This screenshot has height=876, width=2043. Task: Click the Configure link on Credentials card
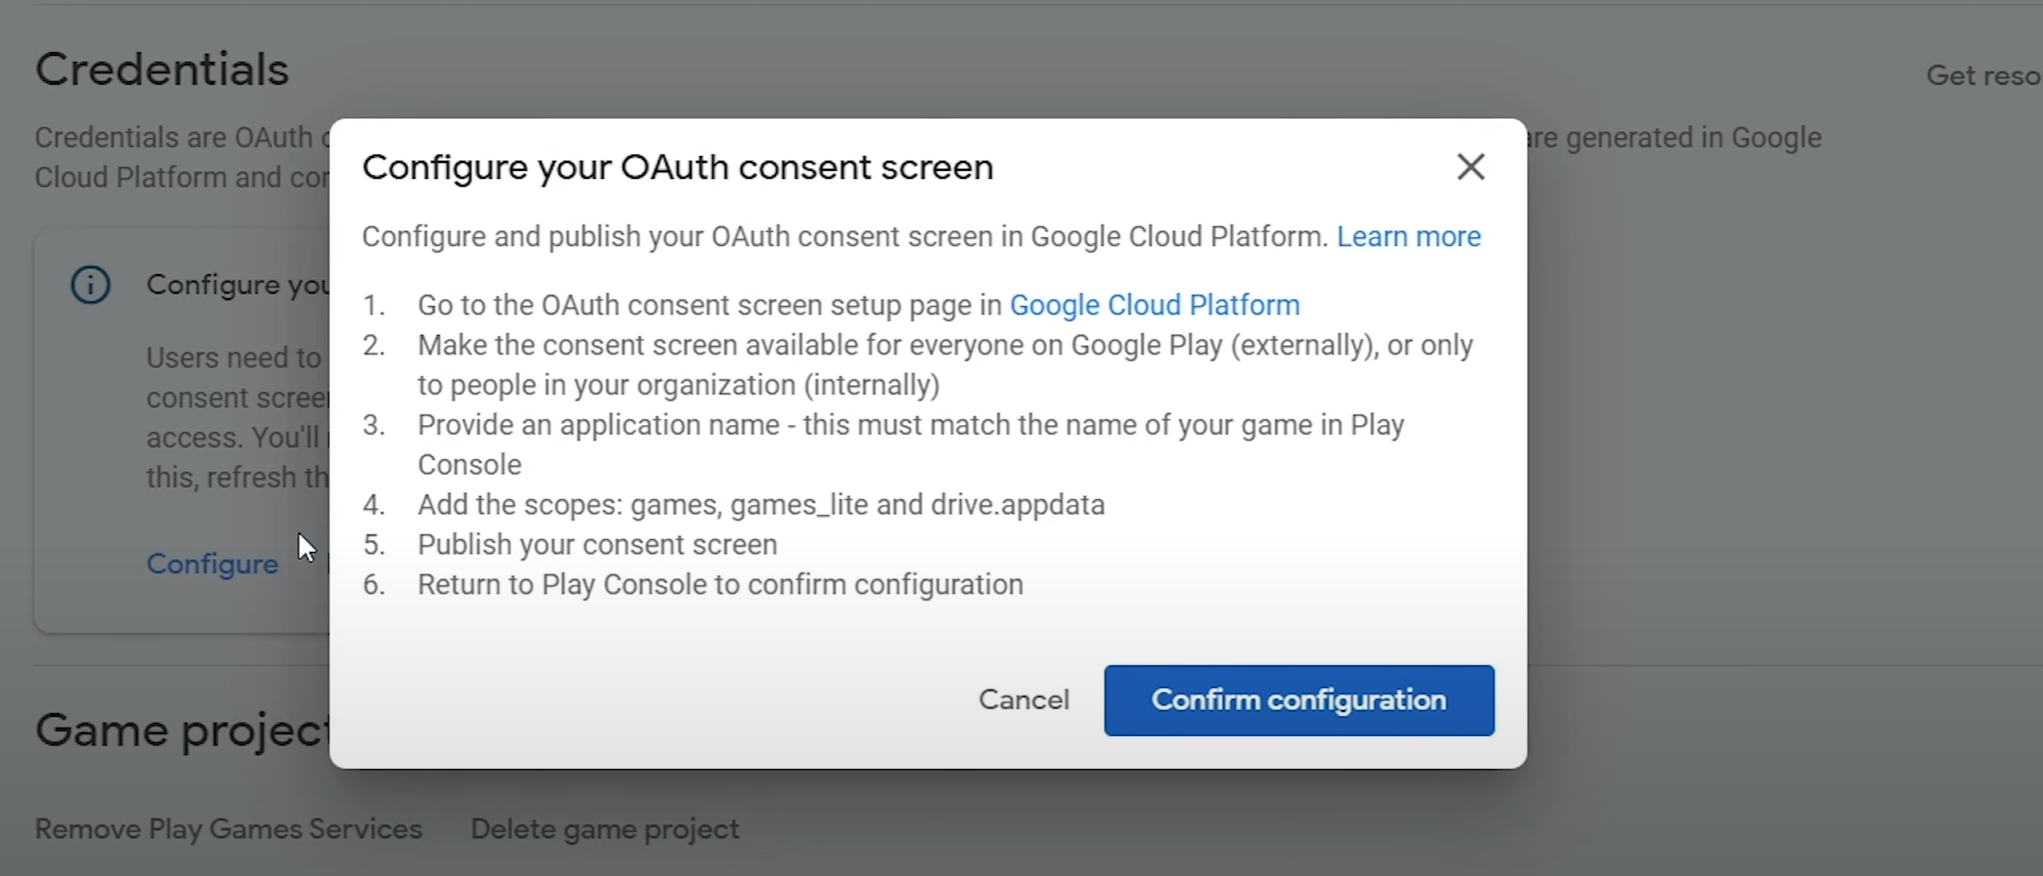pyautogui.click(x=212, y=564)
